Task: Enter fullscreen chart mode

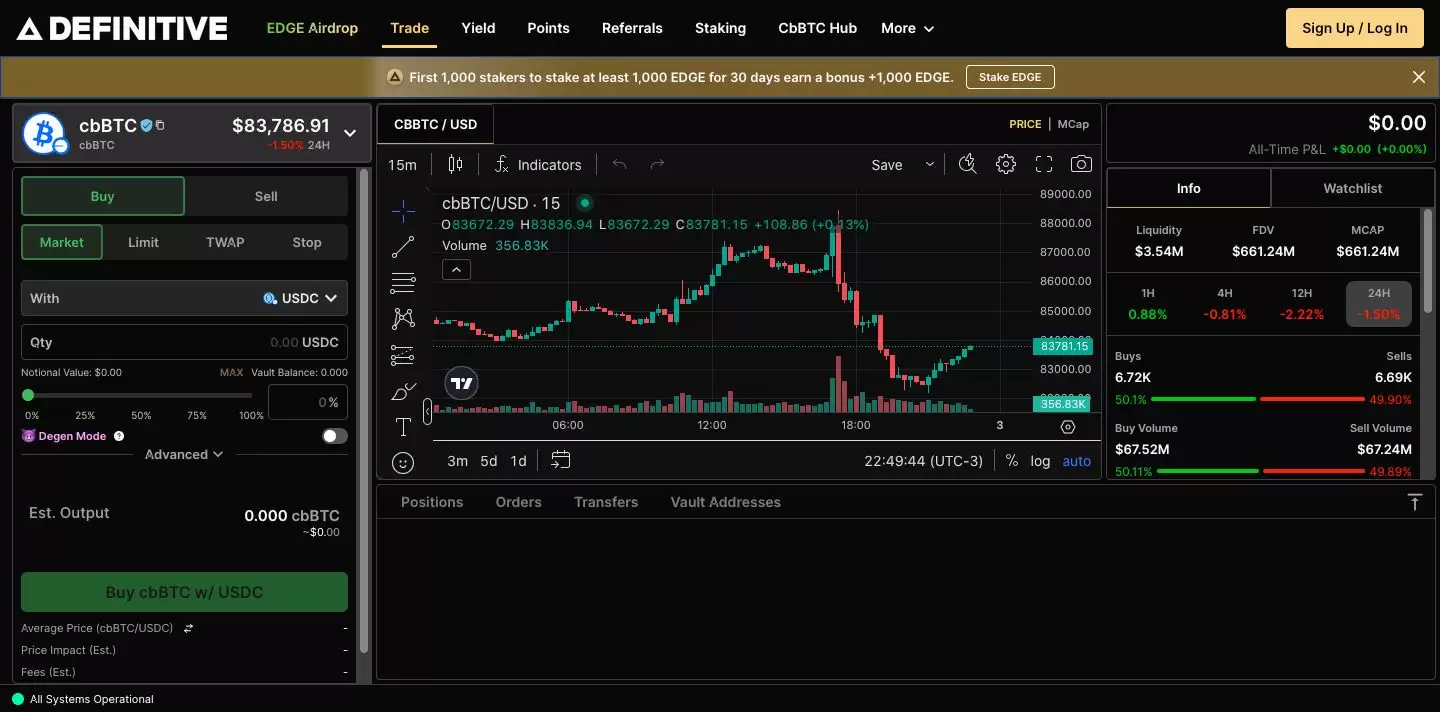Action: pos(1044,165)
